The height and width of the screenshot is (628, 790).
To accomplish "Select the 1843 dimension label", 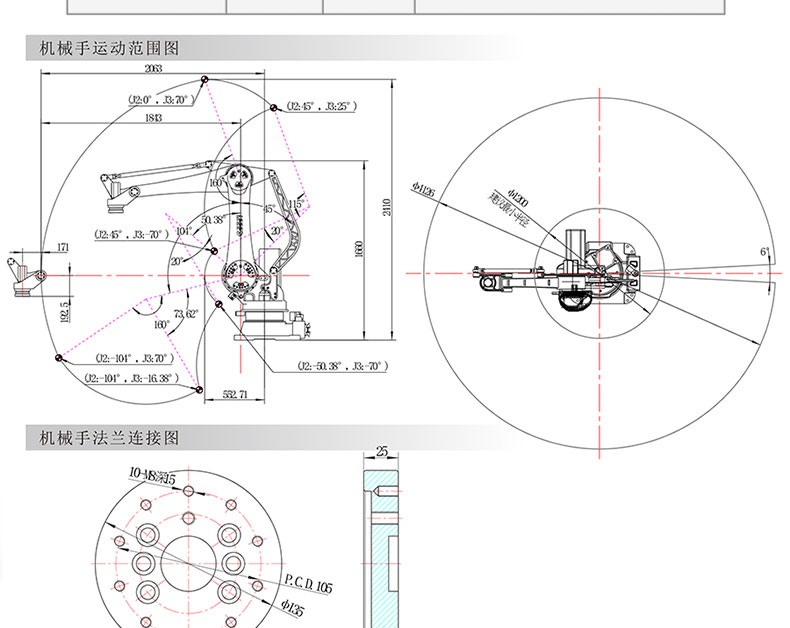I will tap(153, 117).
